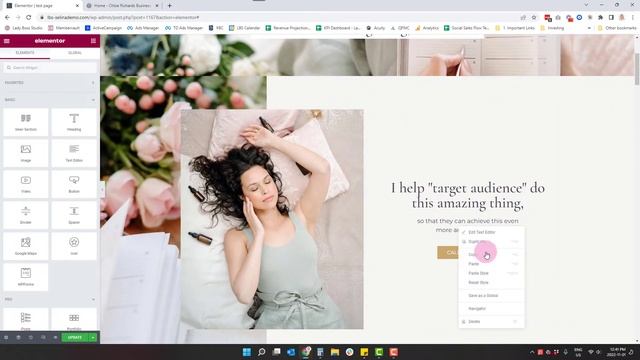Select the Portfolio widget

74,320
